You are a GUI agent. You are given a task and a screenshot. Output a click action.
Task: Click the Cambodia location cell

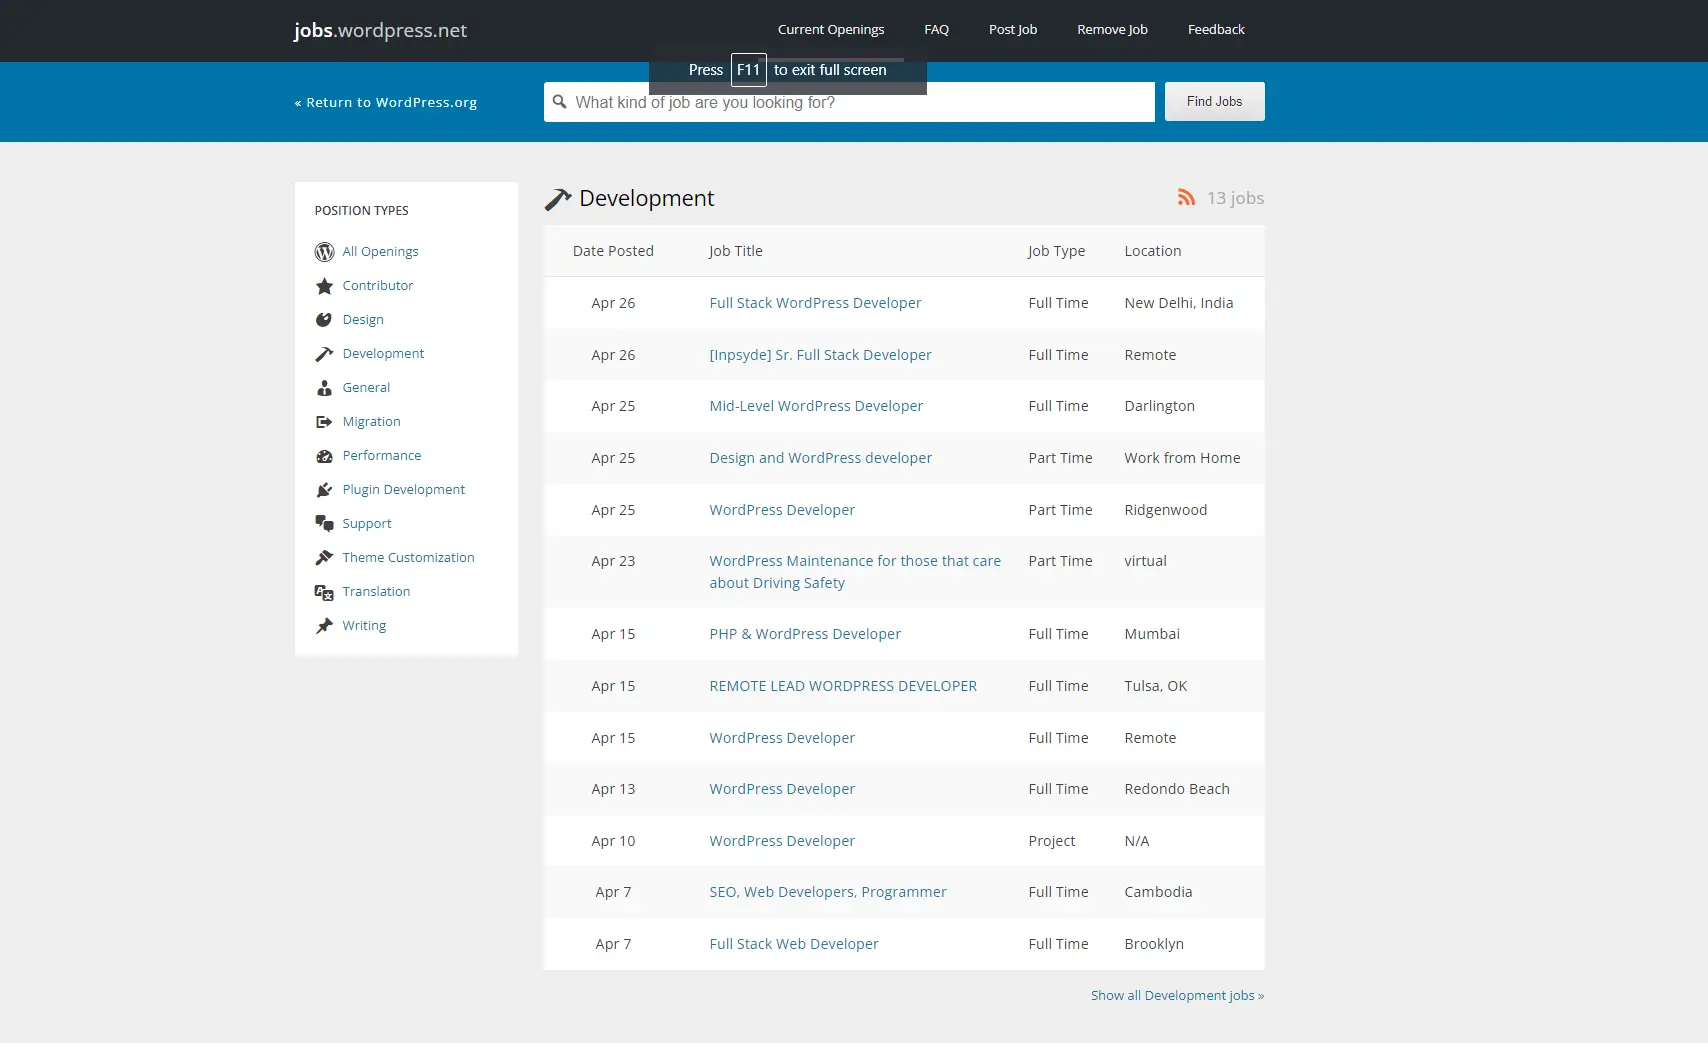[1158, 892]
